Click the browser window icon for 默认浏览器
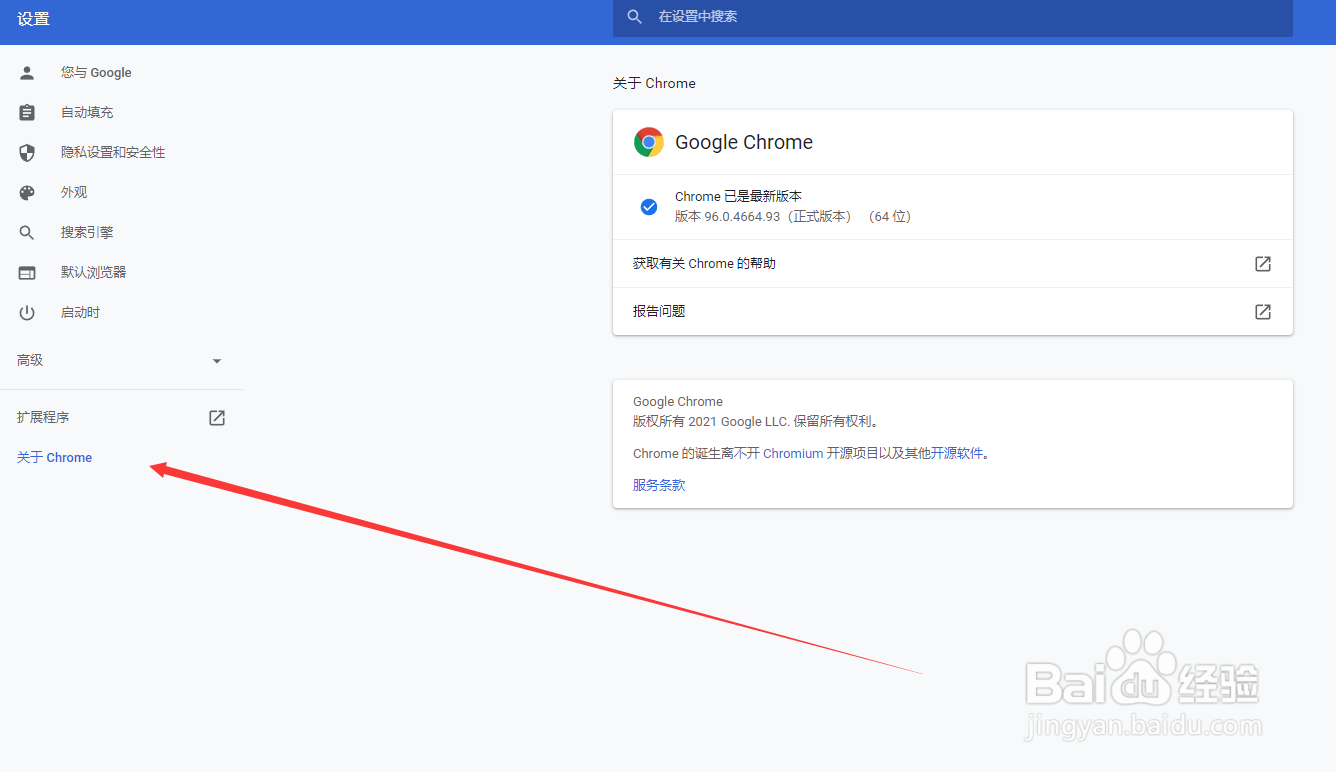 tap(27, 272)
